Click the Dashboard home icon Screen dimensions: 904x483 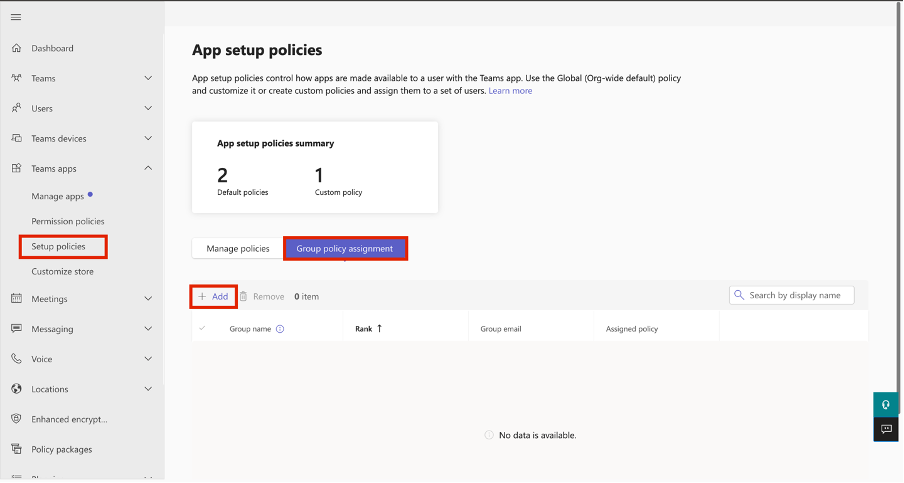(16, 48)
